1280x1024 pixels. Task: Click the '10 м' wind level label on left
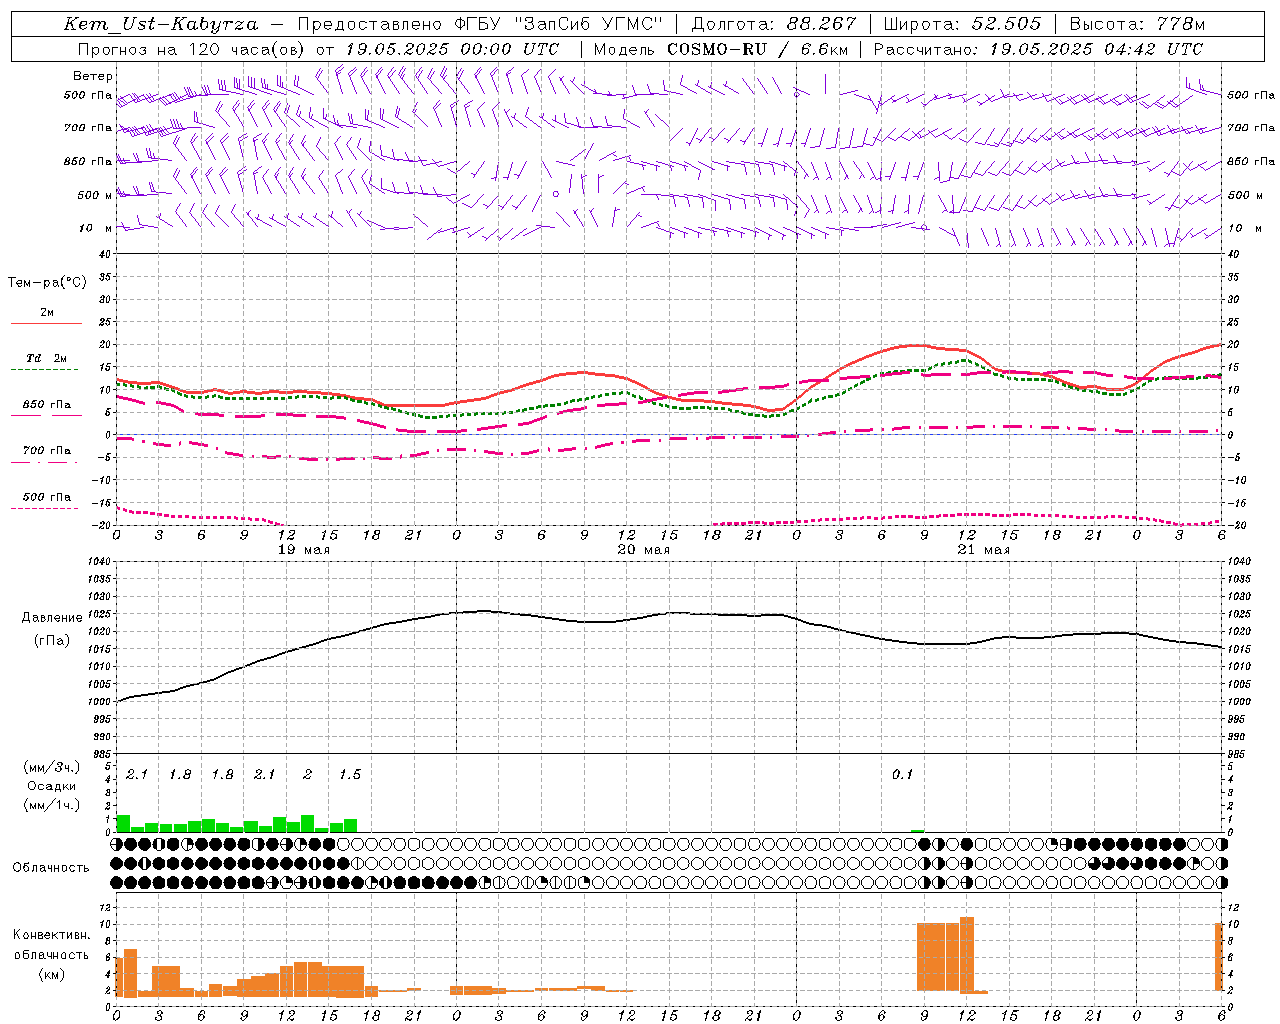coord(96,229)
